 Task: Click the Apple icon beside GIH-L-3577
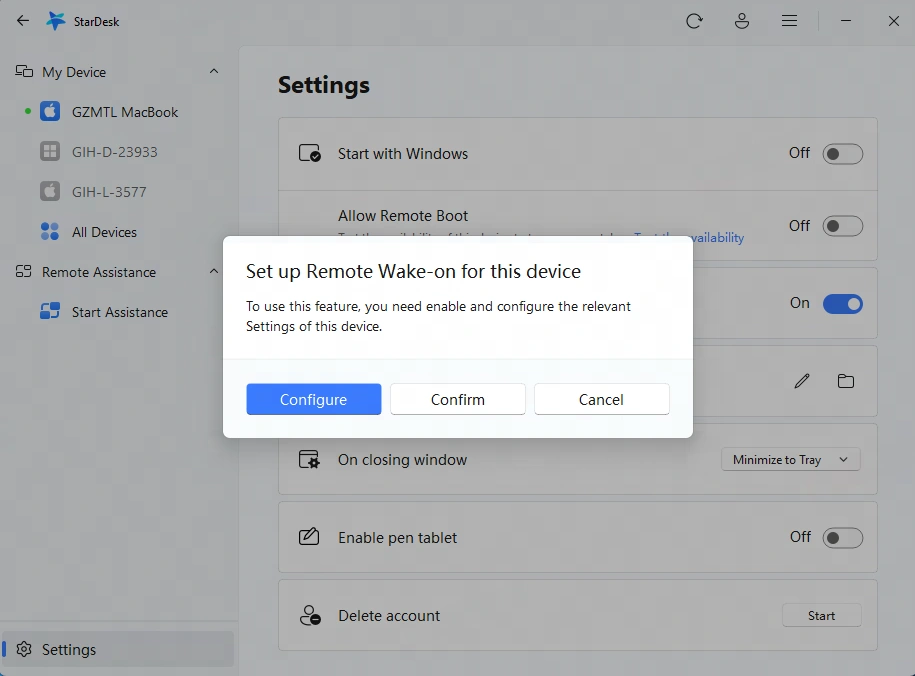click(50, 191)
